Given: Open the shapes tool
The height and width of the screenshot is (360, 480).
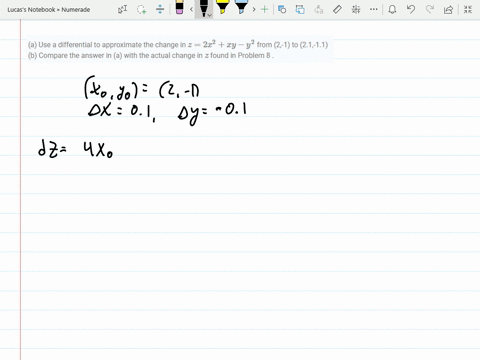Looking at the screenshot, I should [x=282, y=9].
